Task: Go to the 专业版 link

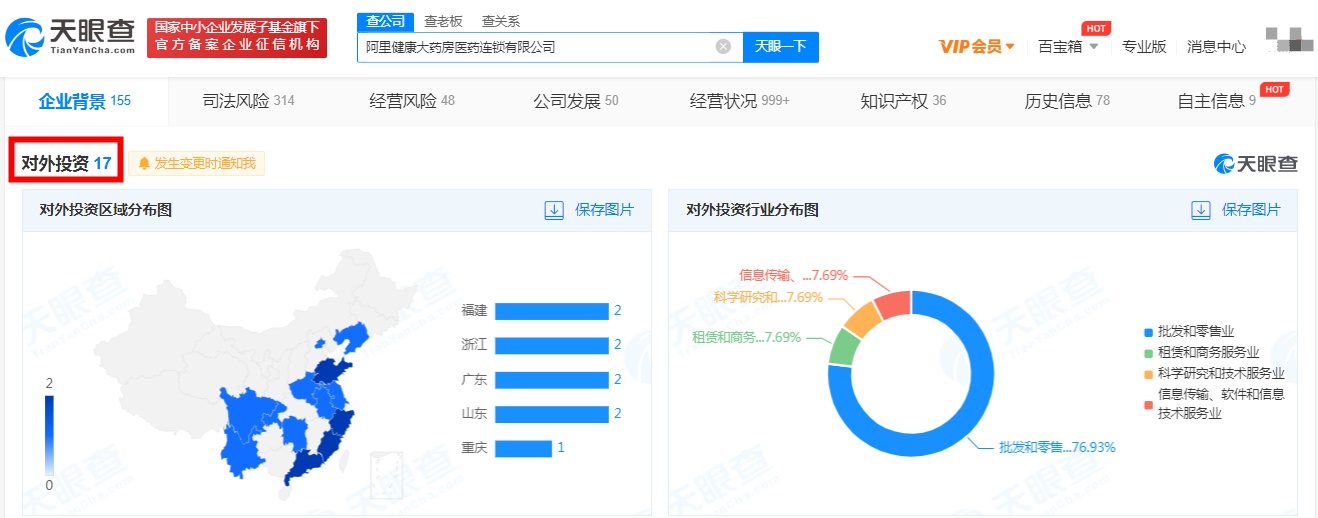Action: coord(1144,46)
